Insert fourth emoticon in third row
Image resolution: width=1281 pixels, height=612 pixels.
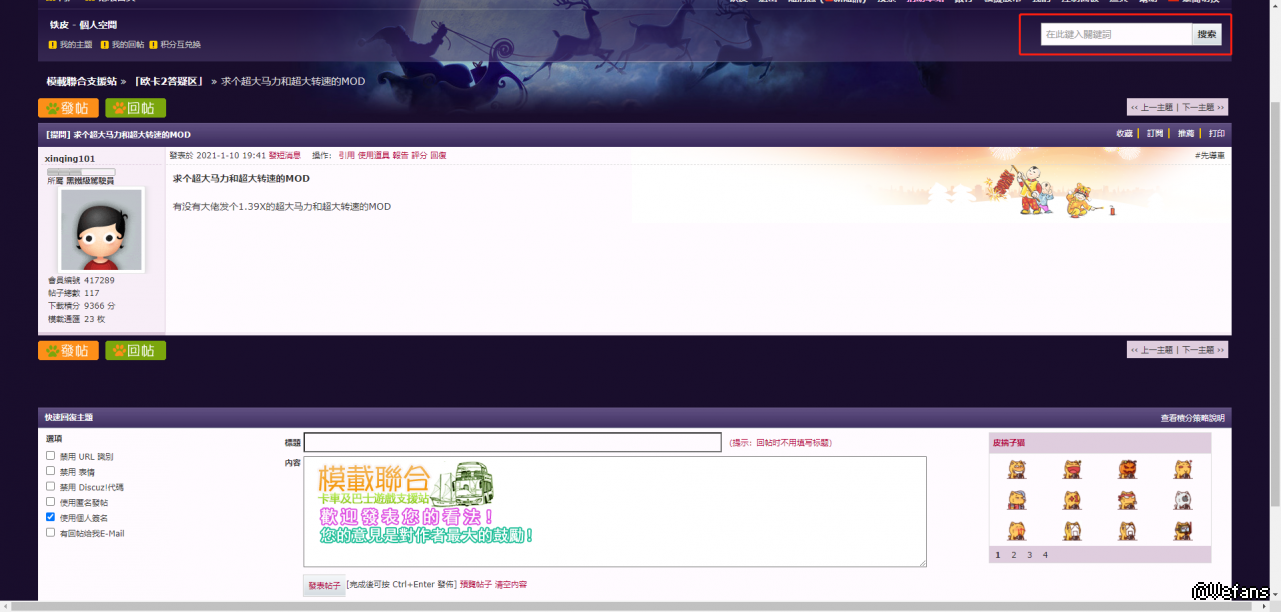(x=1183, y=531)
